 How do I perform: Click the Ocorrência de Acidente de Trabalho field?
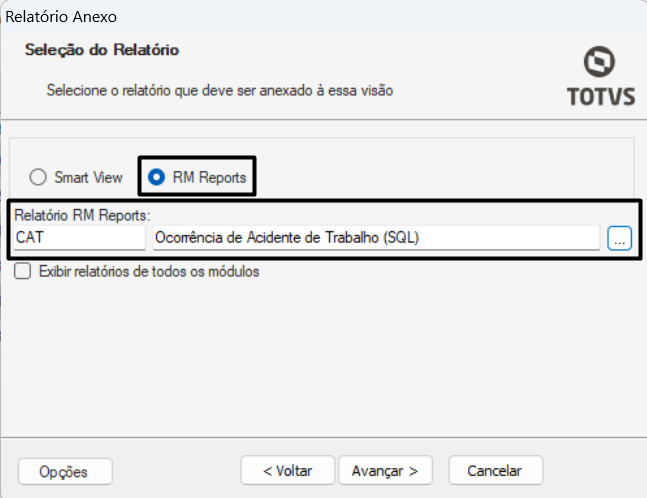376,238
